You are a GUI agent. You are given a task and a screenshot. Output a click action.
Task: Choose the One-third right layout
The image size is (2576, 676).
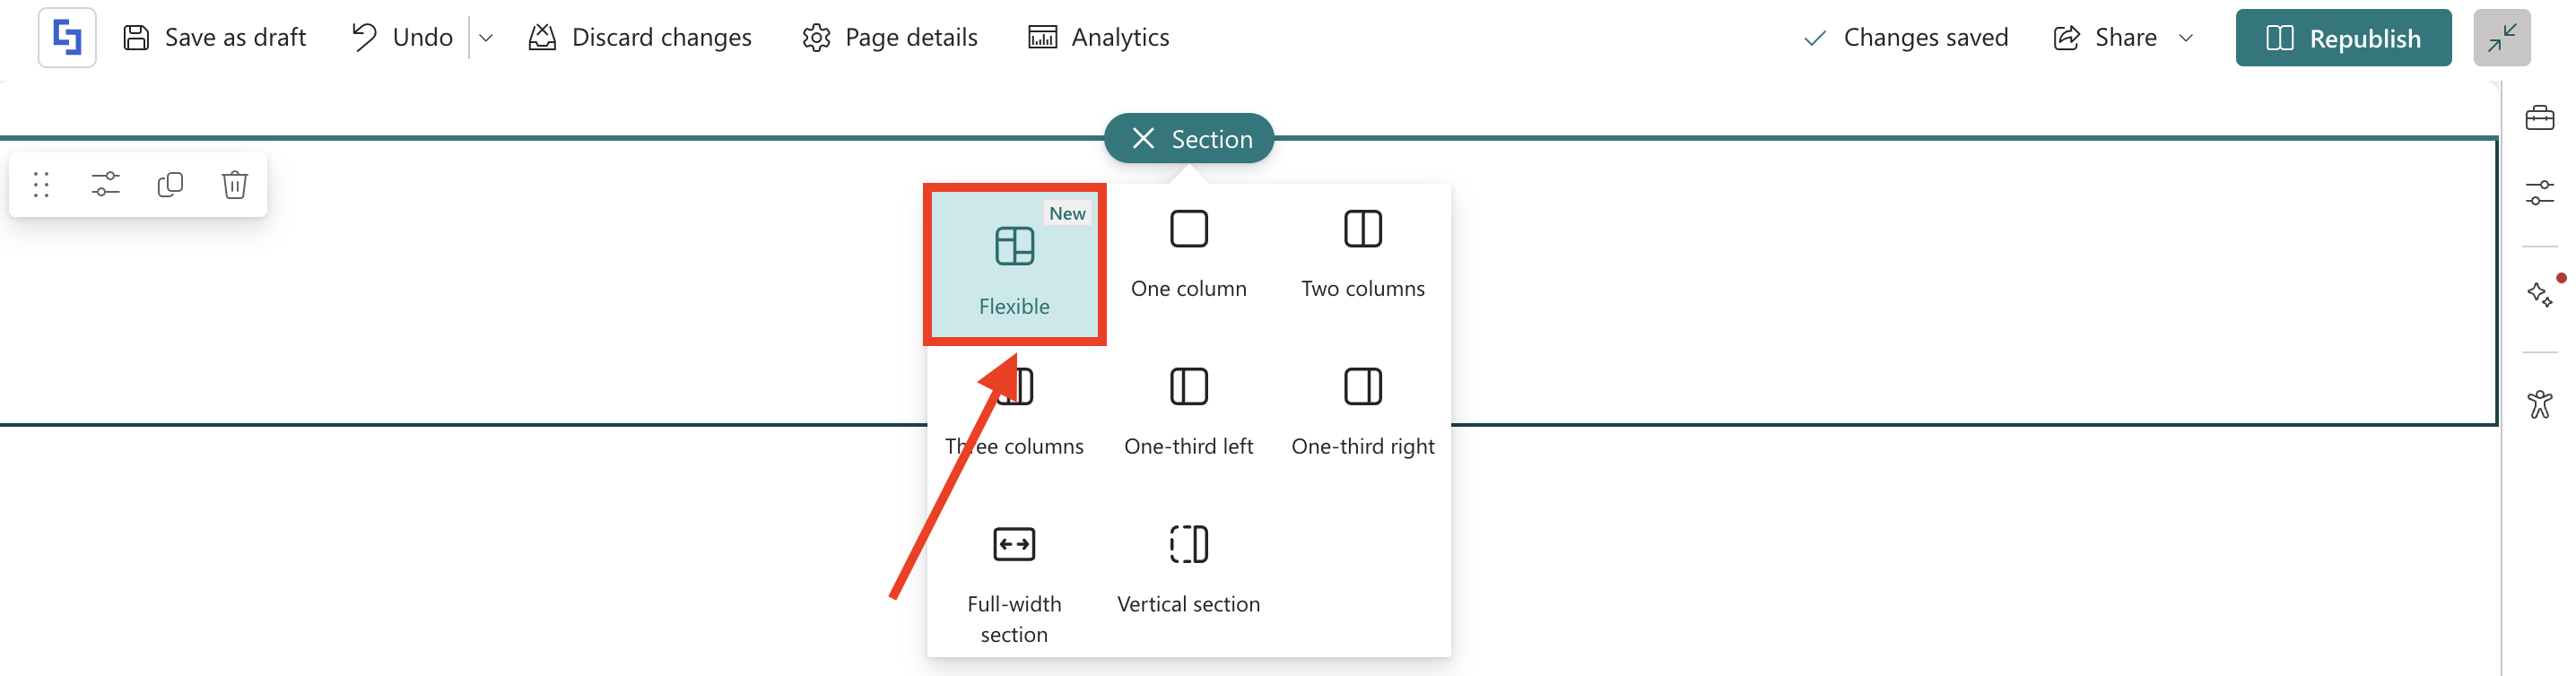(x=1362, y=413)
